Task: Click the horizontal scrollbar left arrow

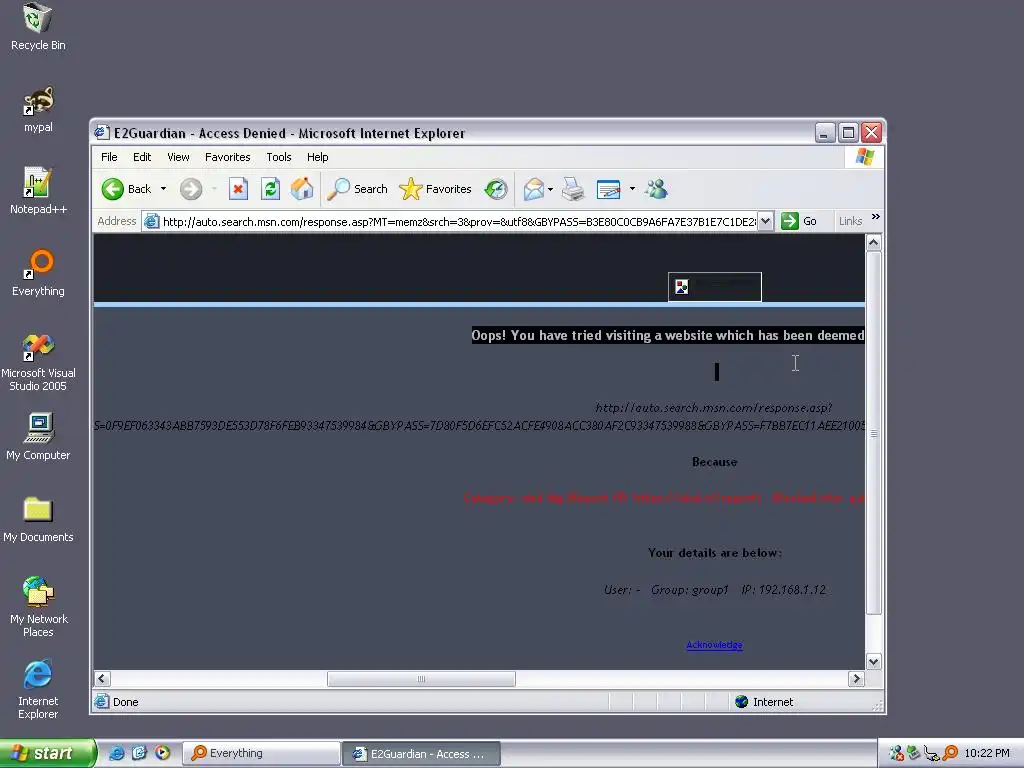Action: [x=103, y=679]
